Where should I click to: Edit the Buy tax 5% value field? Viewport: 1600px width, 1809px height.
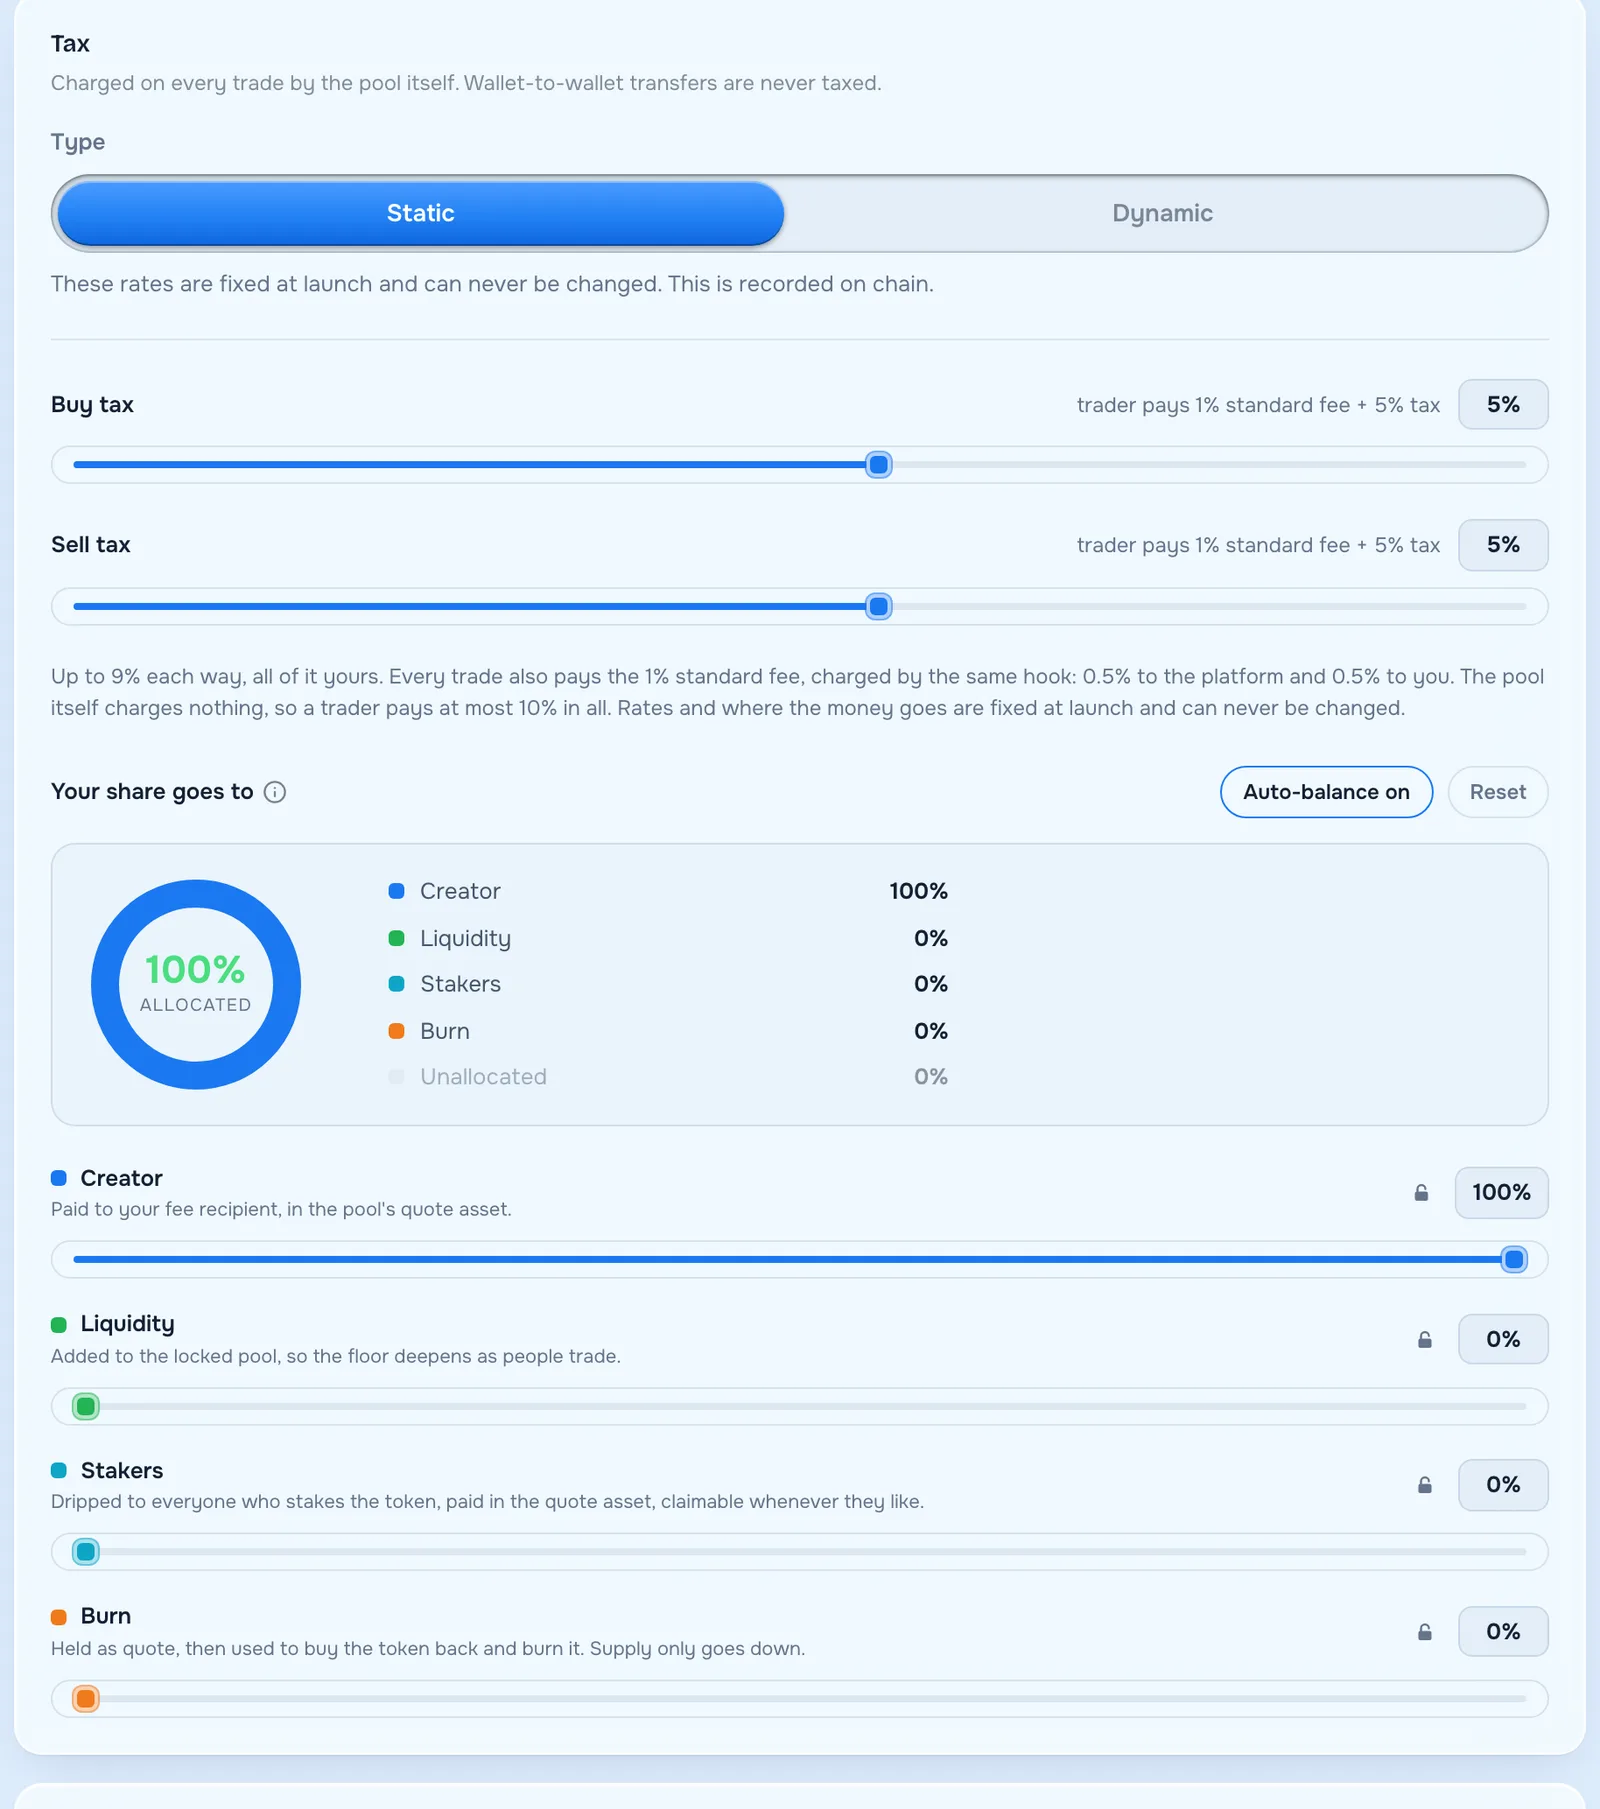1503,405
